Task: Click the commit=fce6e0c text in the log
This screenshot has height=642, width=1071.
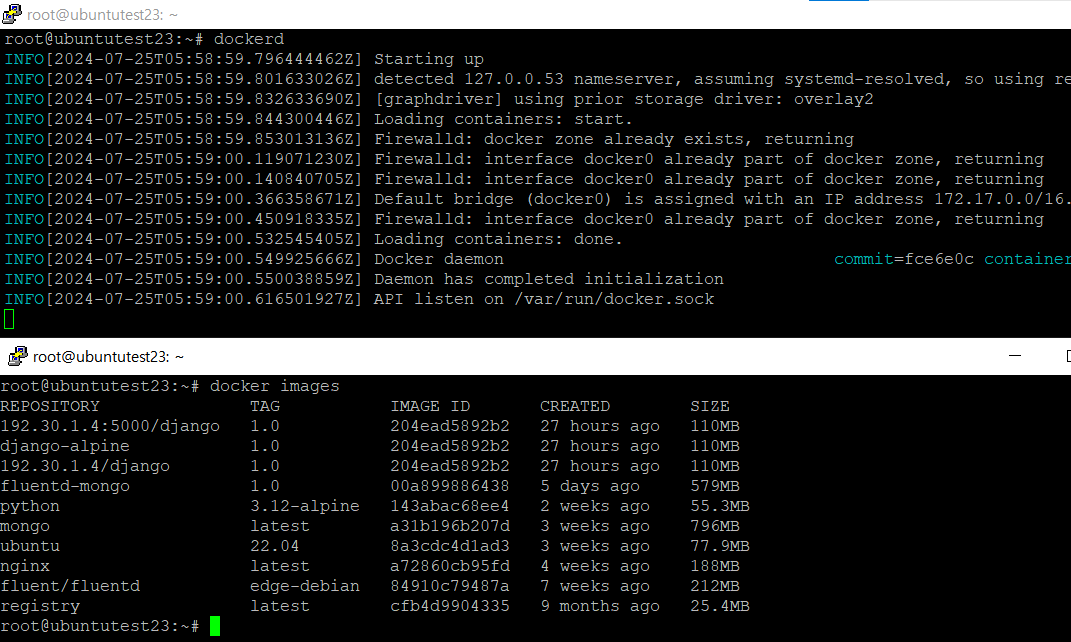Action: [904, 259]
